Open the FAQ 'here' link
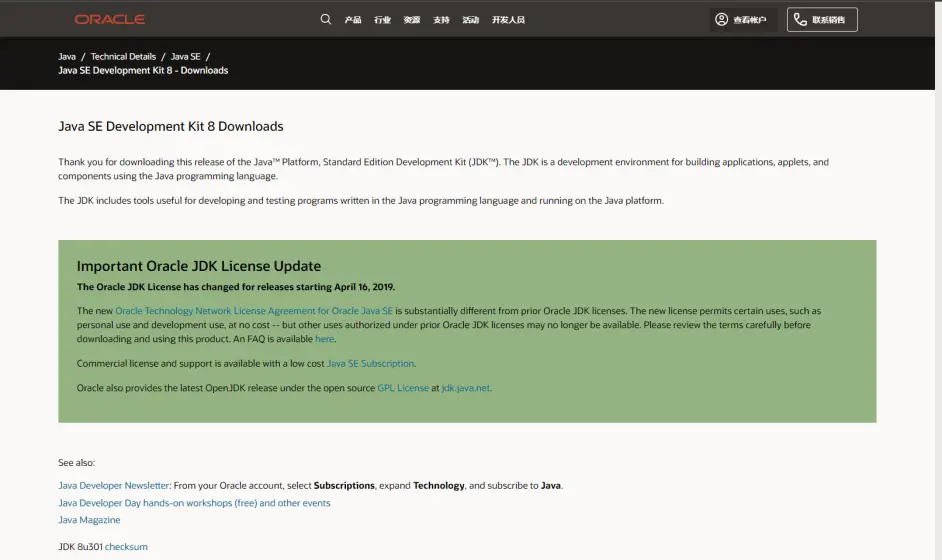Image resolution: width=942 pixels, height=560 pixels. (324, 339)
